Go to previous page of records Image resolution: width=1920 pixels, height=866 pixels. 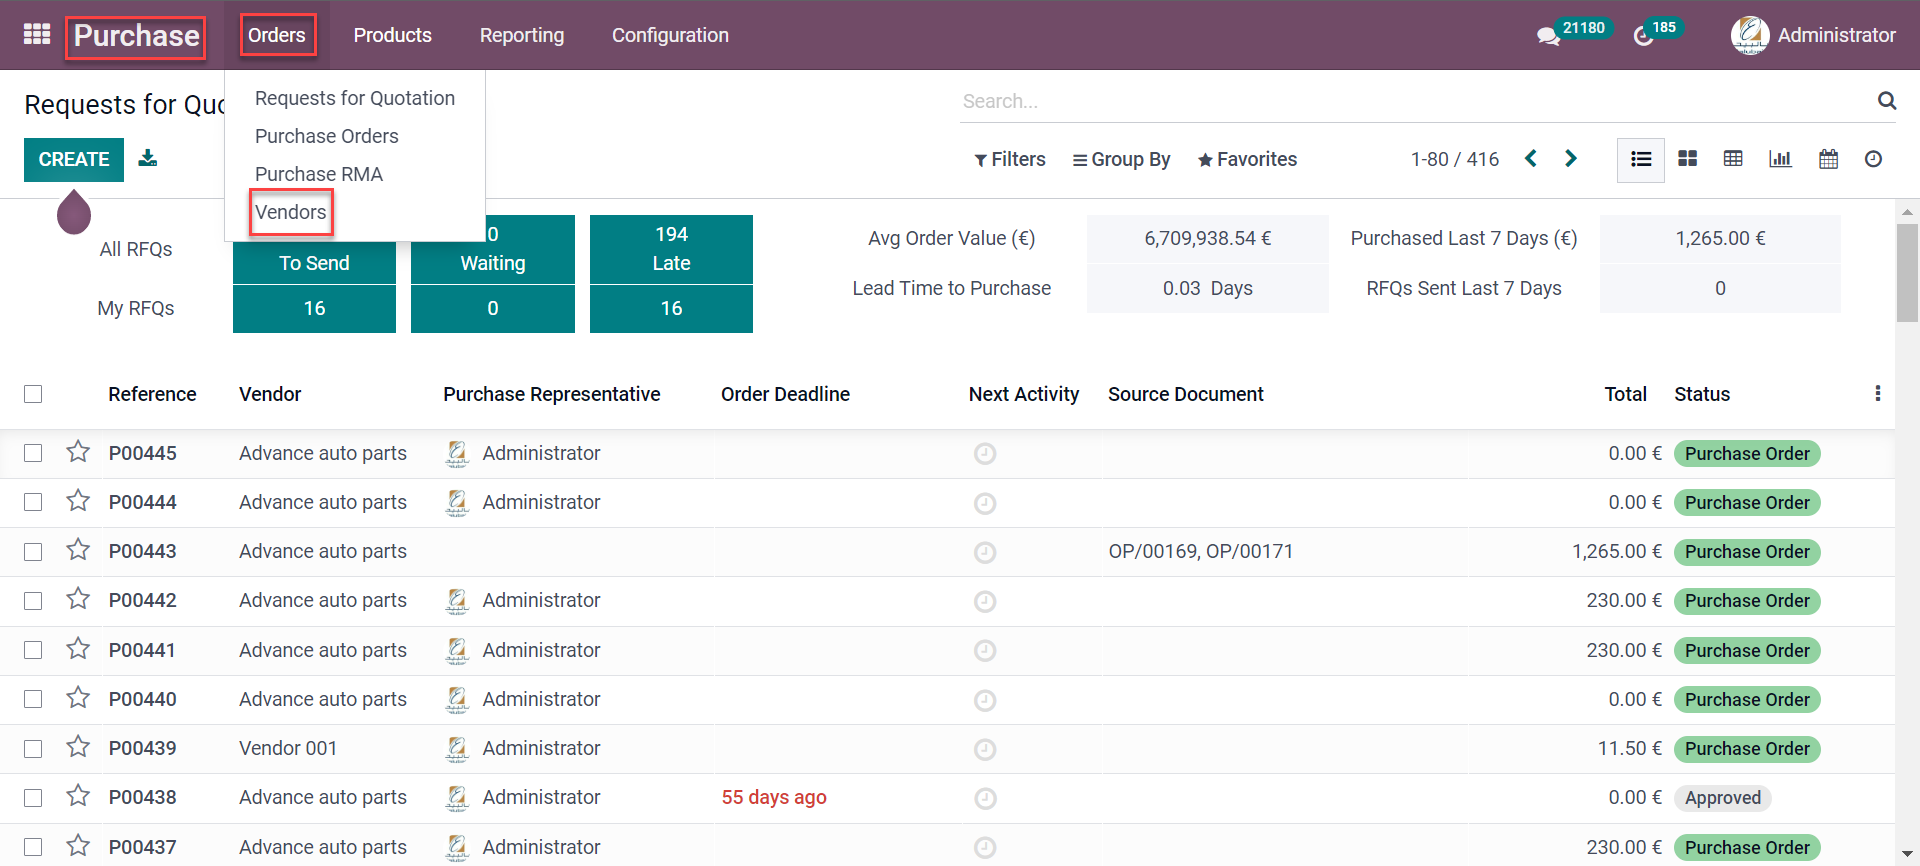point(1530,159)
